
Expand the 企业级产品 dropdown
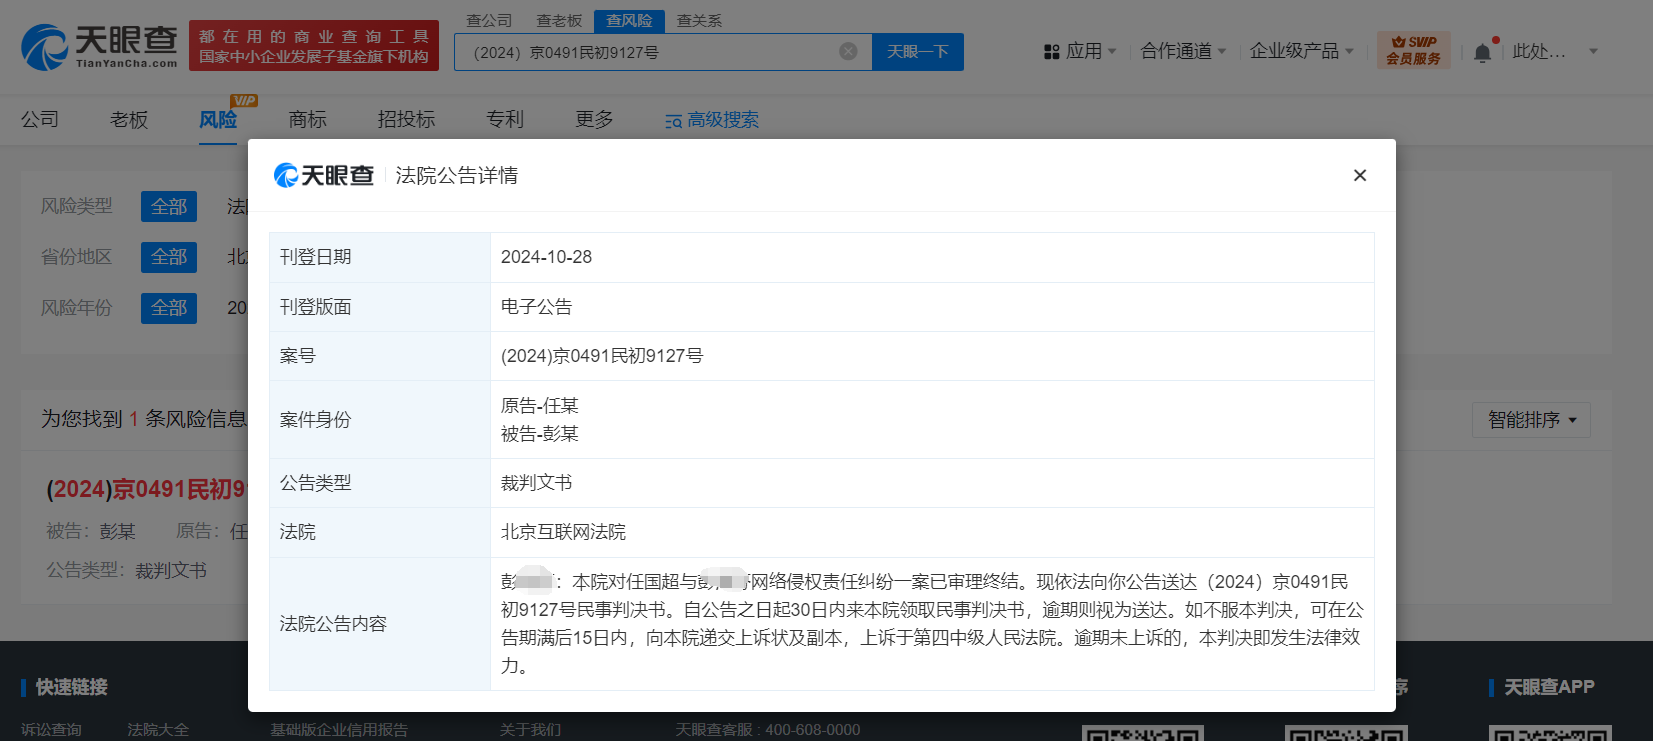pos(1301,51)
